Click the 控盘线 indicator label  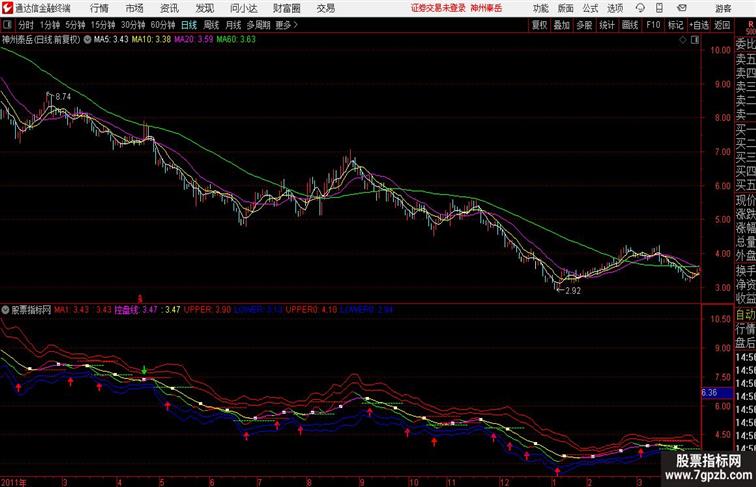point(126,310)
